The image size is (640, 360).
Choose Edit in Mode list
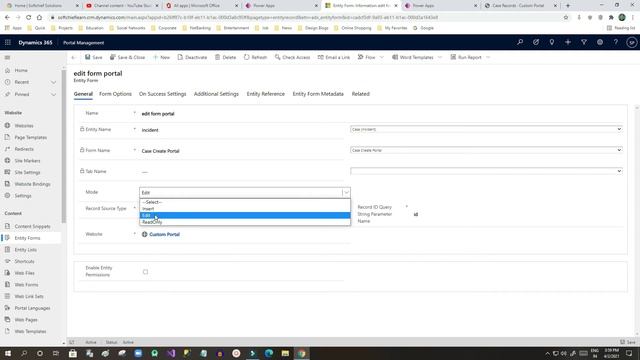click(245, 215)
